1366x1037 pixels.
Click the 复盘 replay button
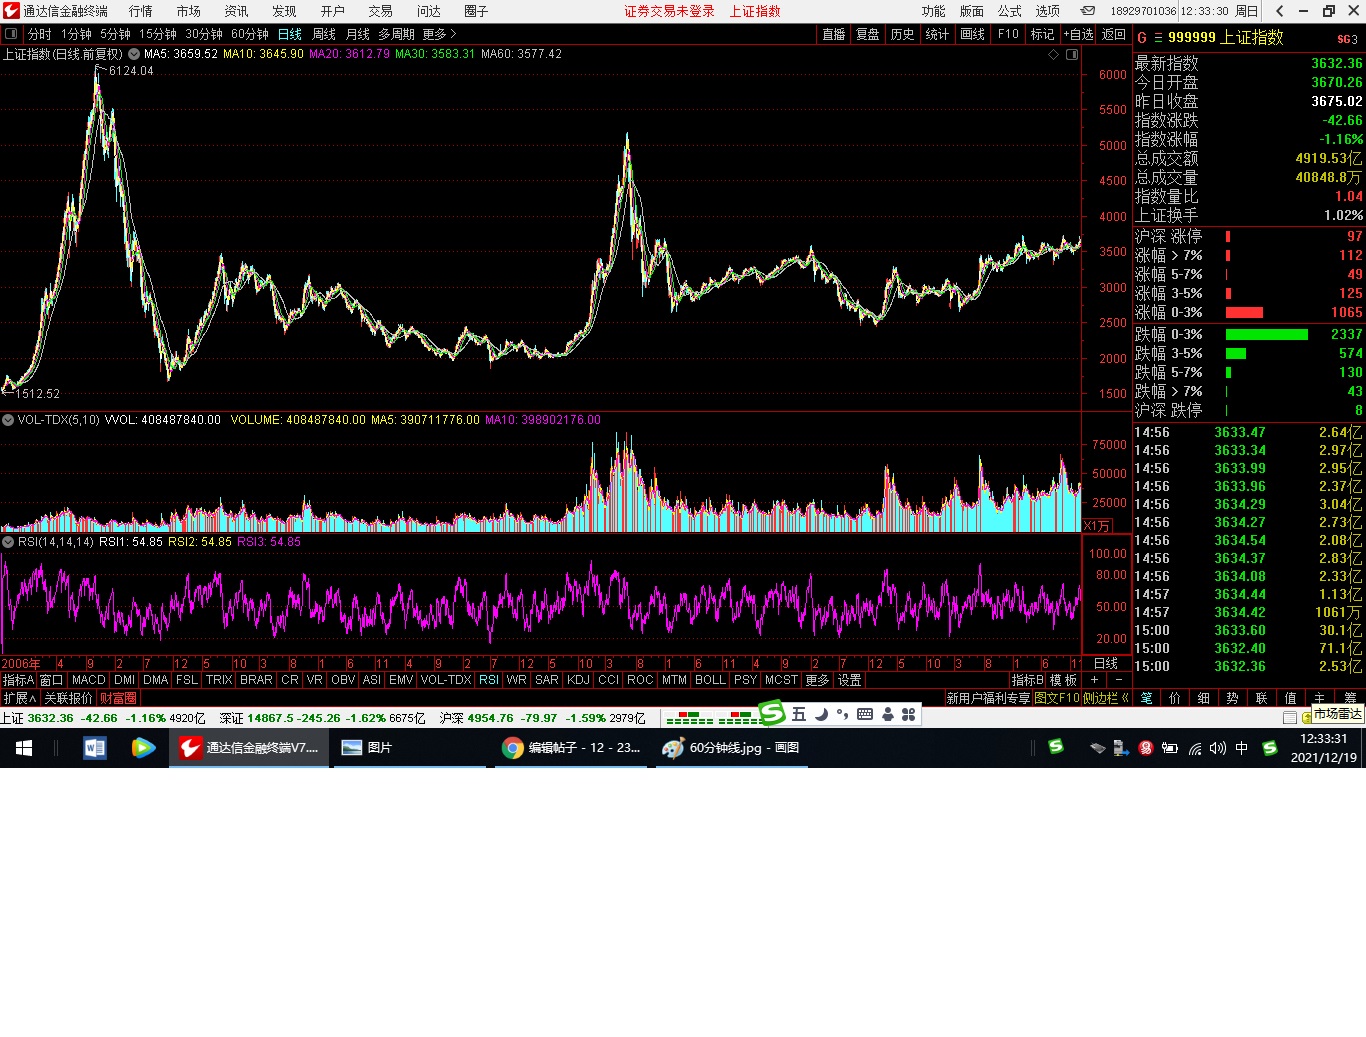click(868, 34)
